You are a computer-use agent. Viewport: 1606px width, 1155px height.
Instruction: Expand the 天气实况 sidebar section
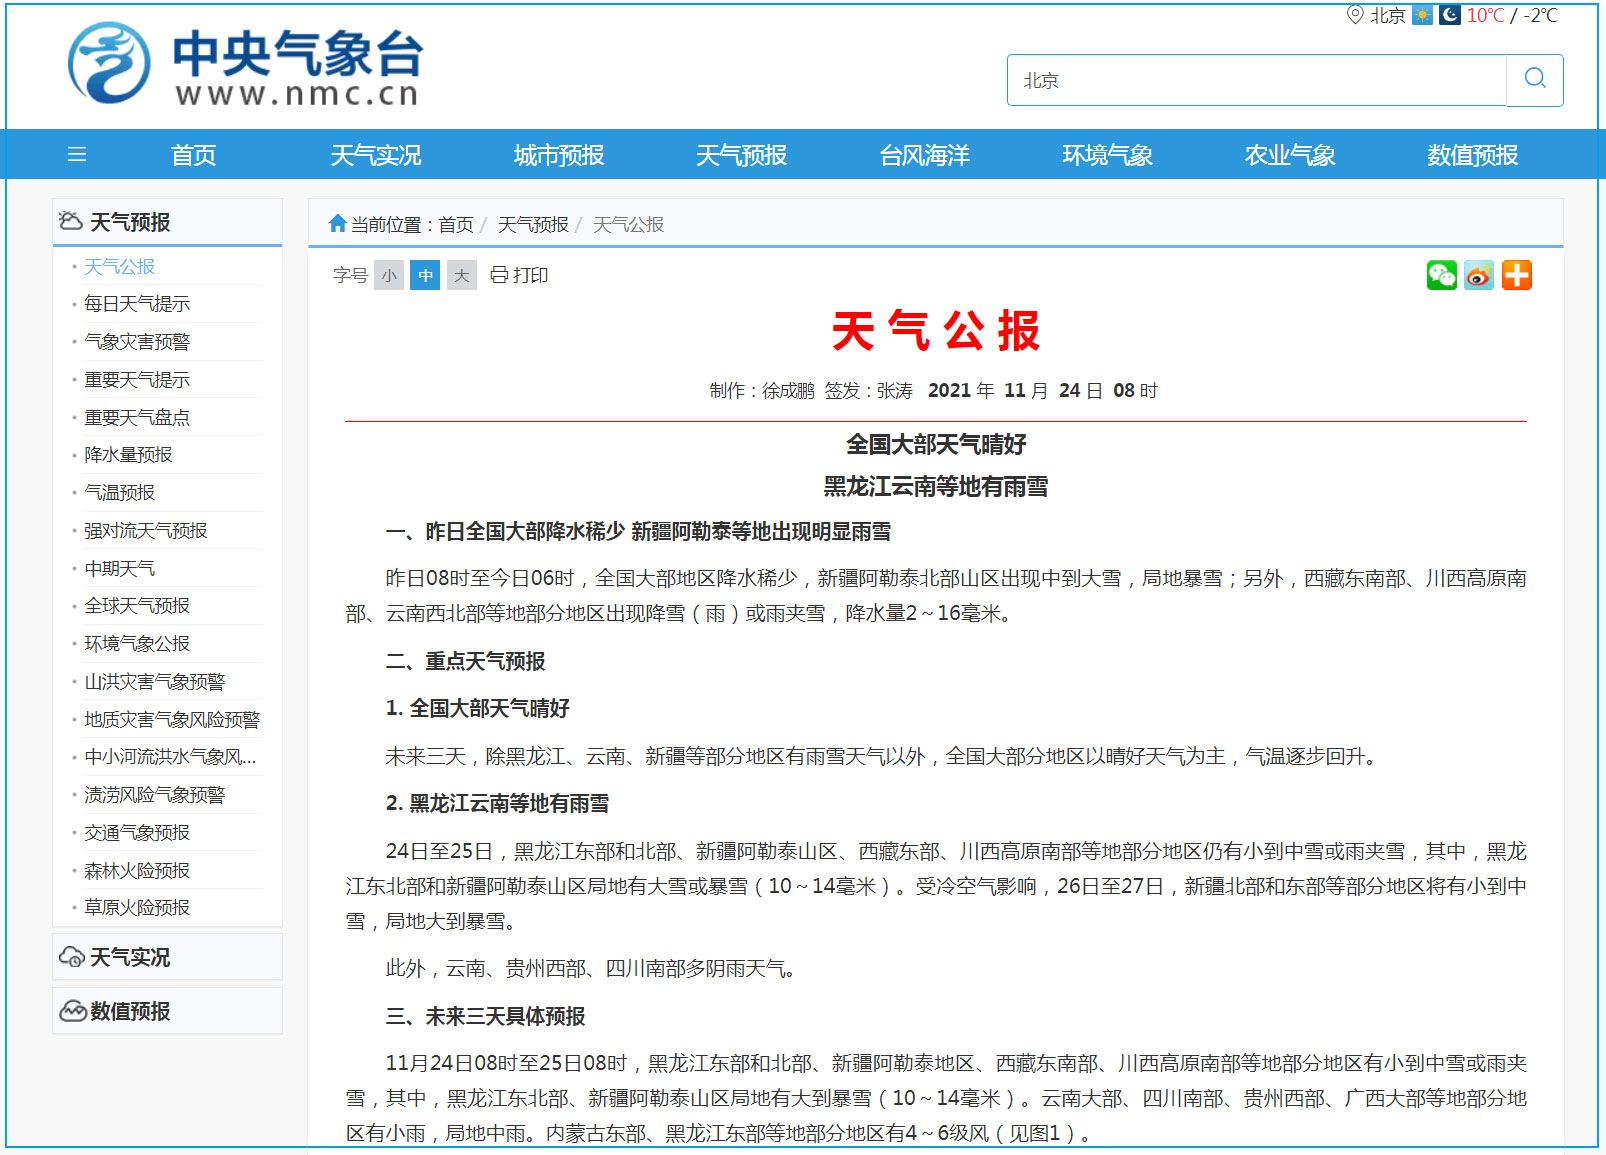130,957
